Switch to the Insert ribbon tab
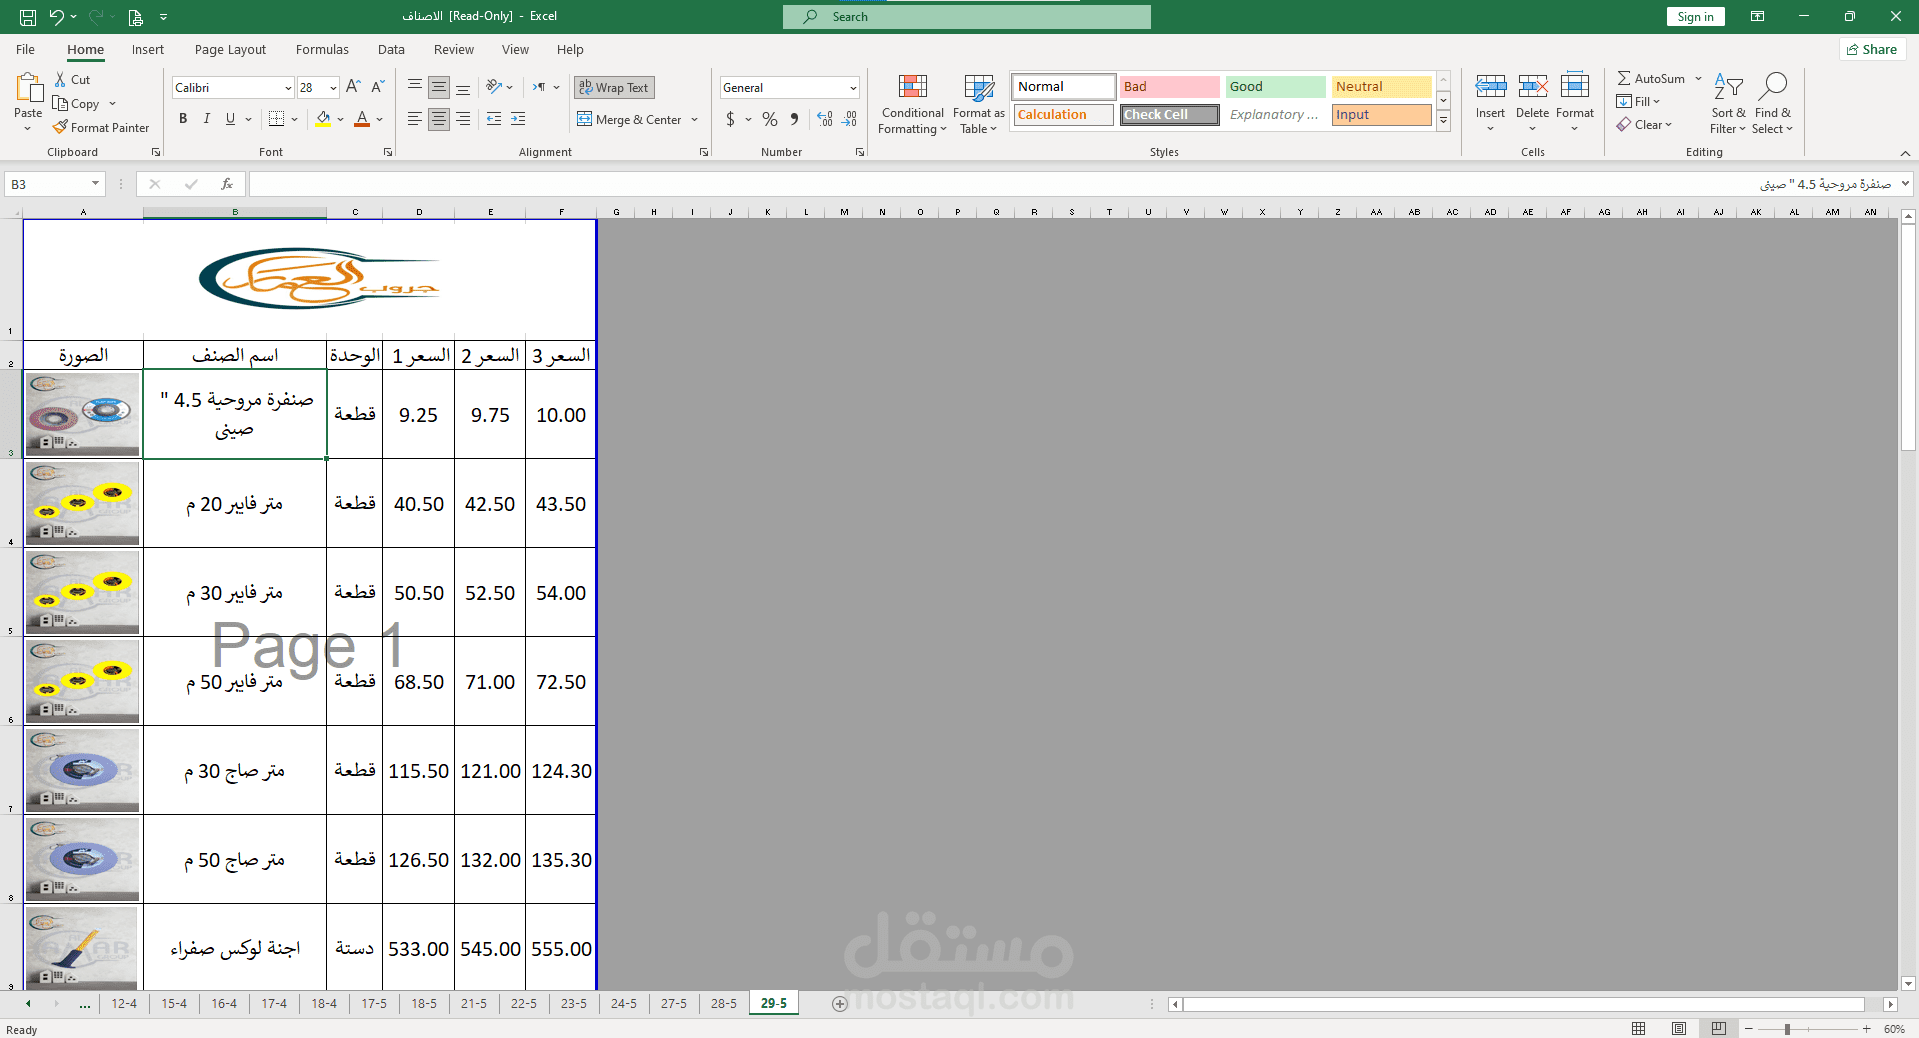The image size is (1919, 1038). (x=148, y=49)
